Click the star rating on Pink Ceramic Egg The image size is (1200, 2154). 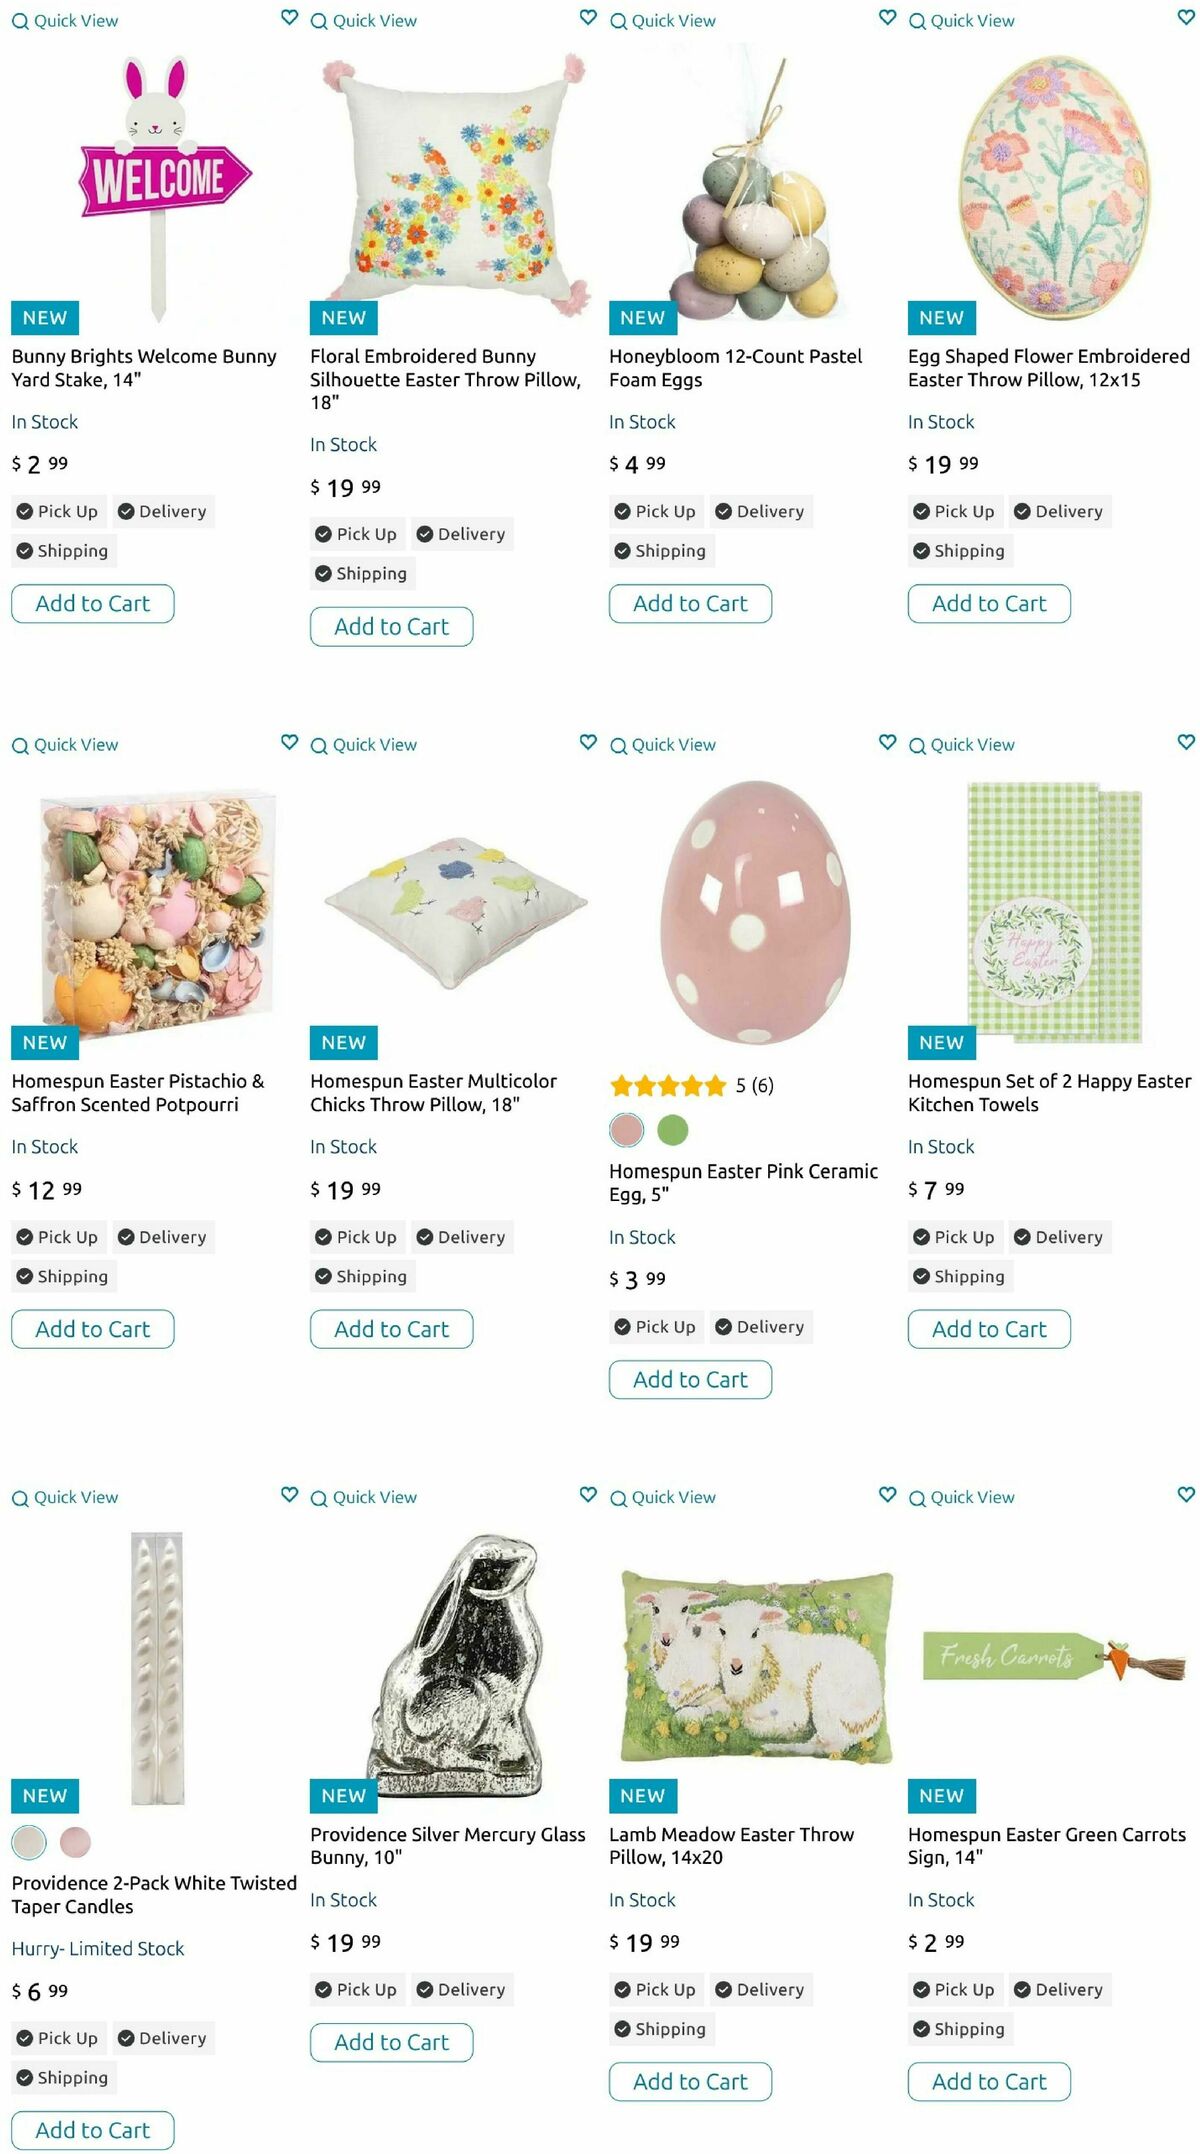pos(668,1086)
